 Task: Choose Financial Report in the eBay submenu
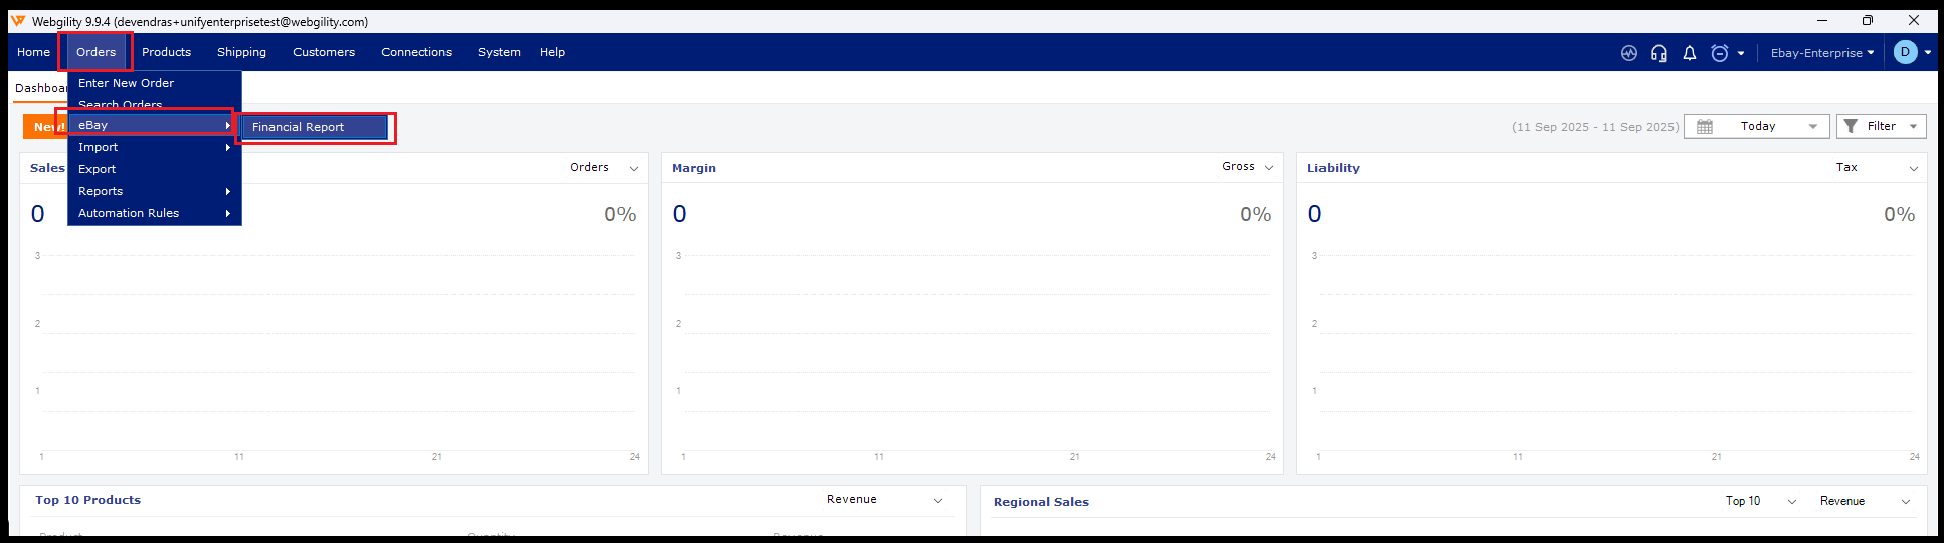(313, 127)
